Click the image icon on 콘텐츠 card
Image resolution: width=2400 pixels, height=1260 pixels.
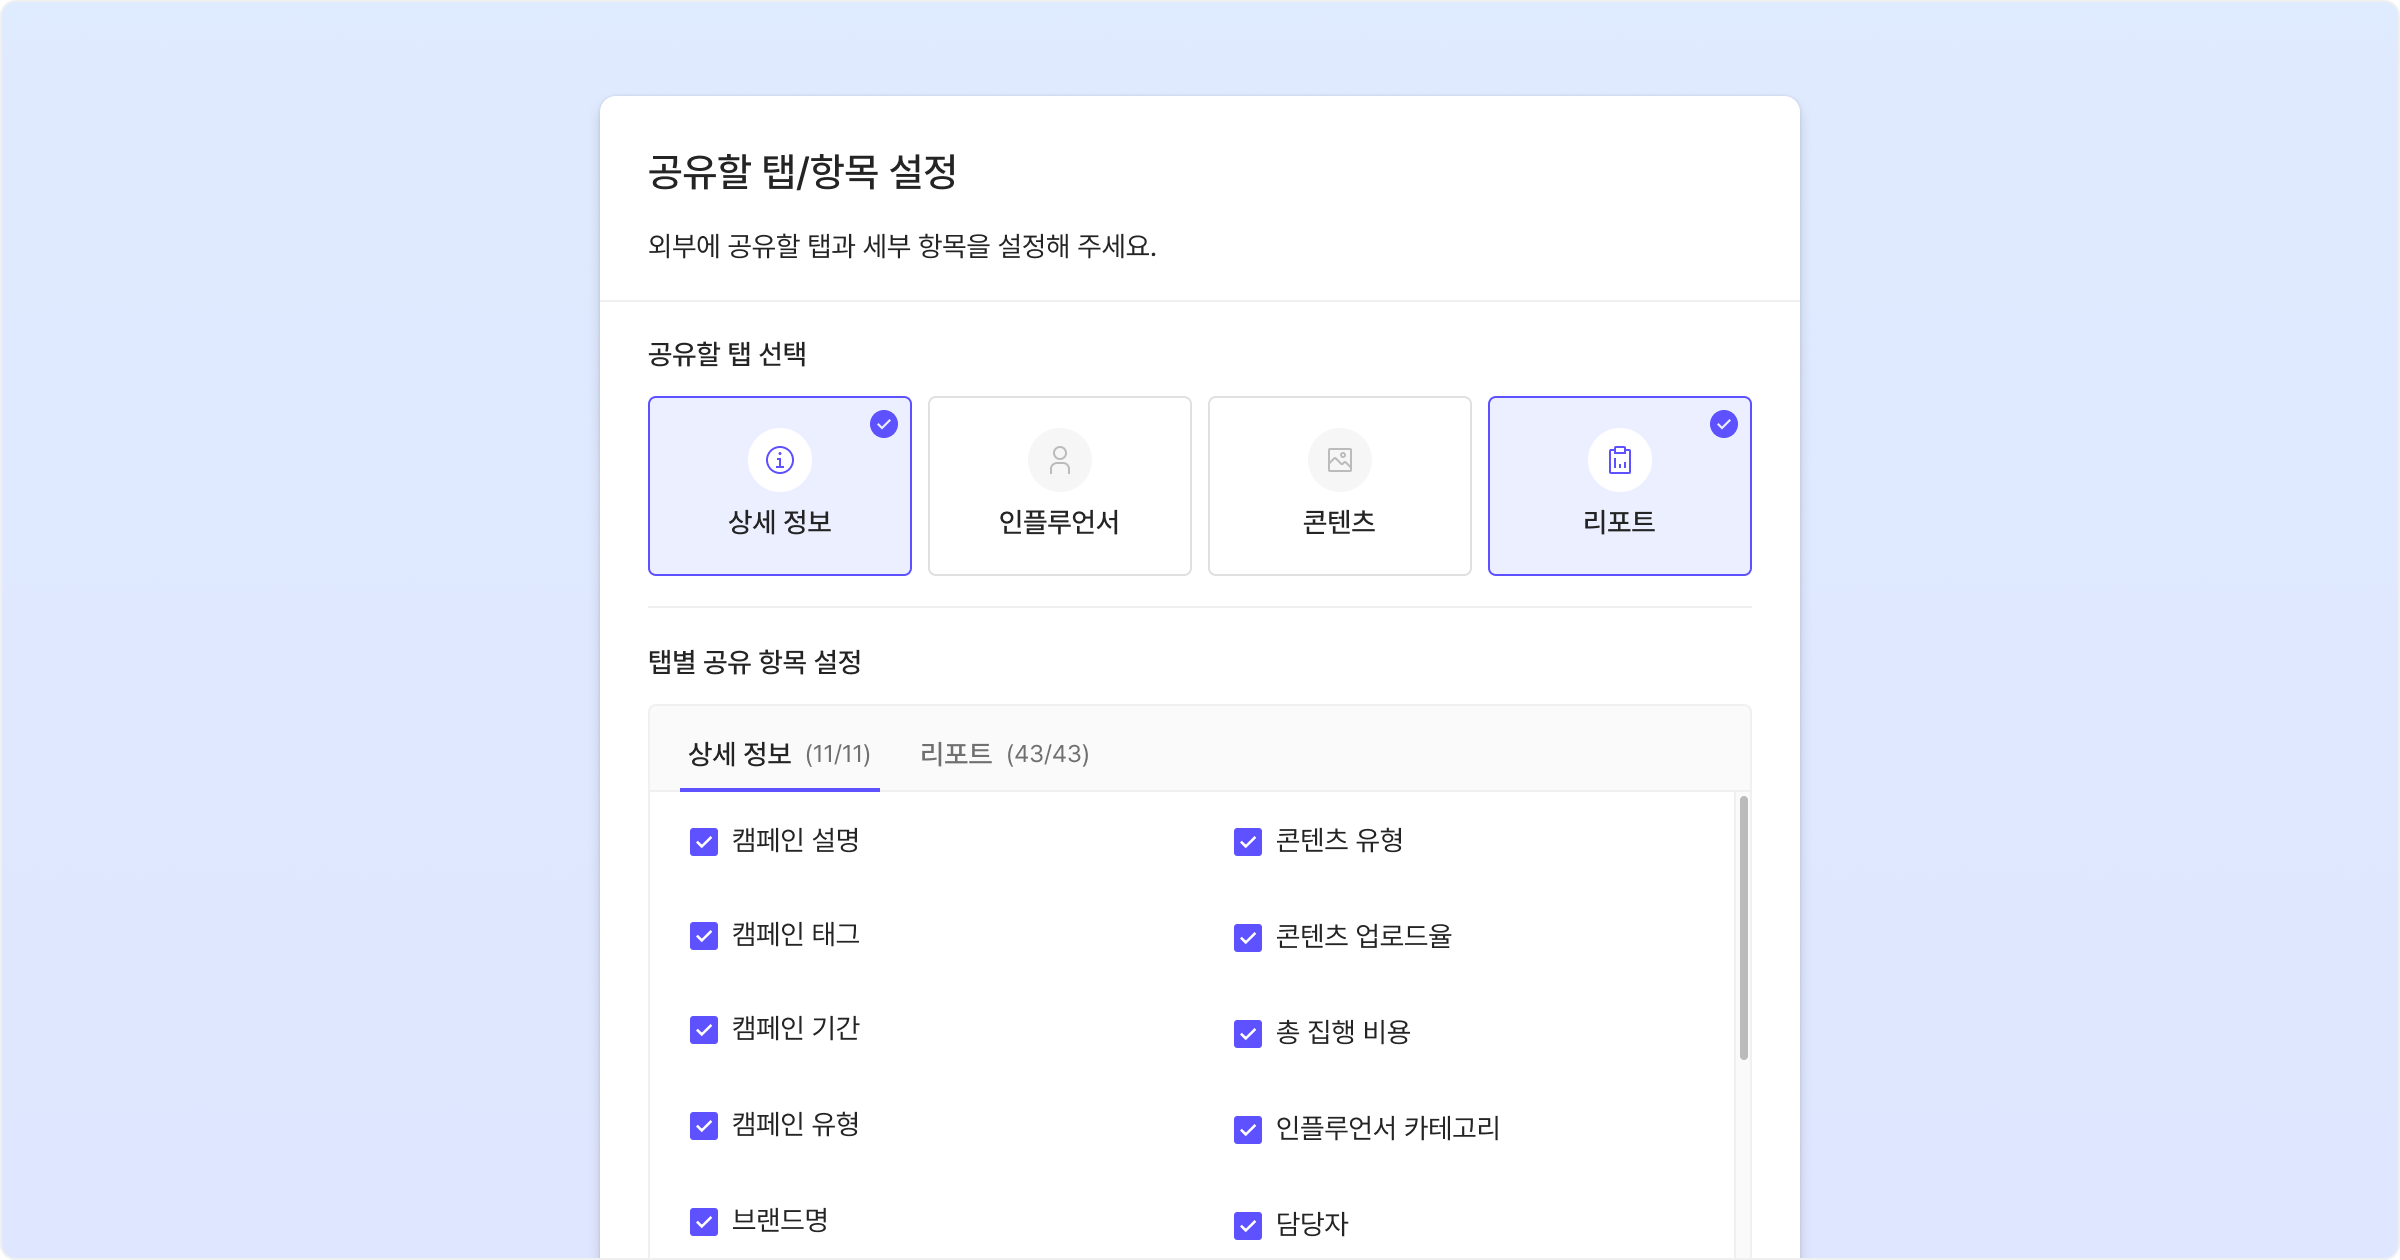click(1340, 460)
